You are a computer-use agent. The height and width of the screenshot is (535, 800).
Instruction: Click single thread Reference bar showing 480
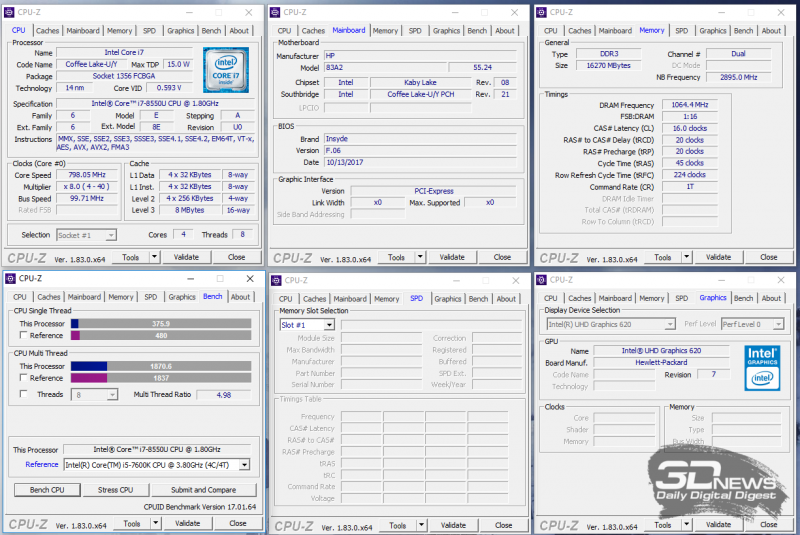tap(161, 335)
